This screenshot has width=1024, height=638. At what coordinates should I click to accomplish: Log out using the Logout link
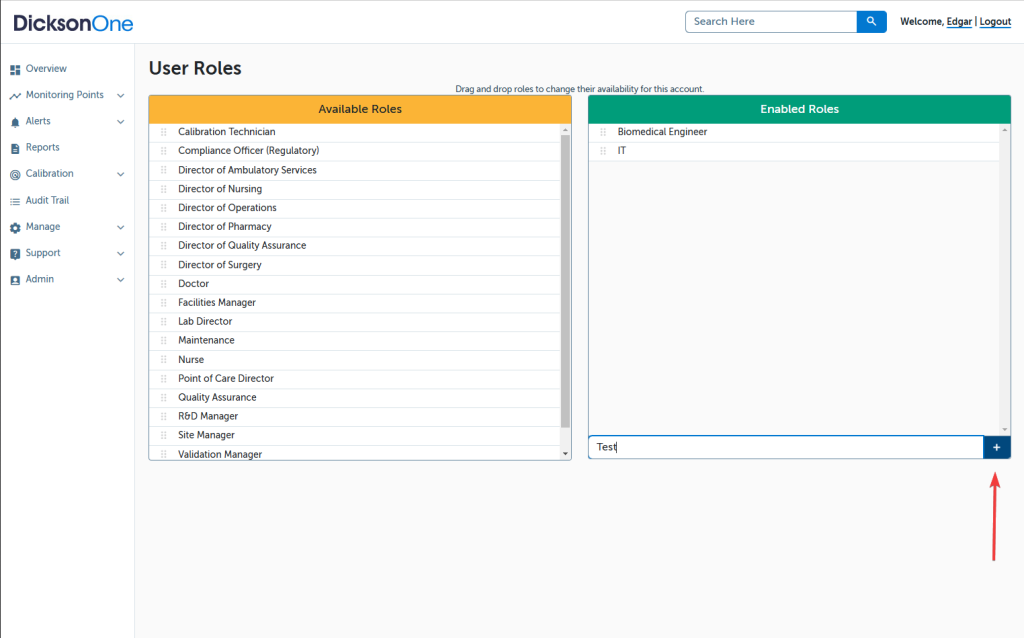tap(995, 22)
